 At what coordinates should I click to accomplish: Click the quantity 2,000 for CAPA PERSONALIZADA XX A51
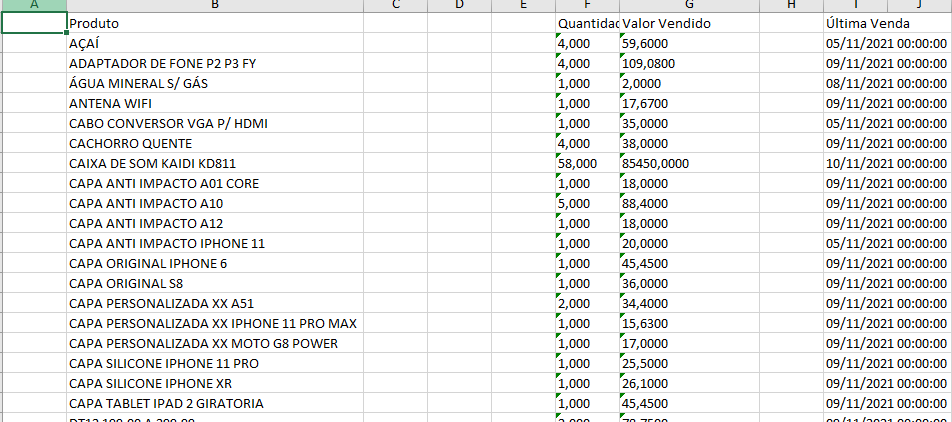coord(588,304)
